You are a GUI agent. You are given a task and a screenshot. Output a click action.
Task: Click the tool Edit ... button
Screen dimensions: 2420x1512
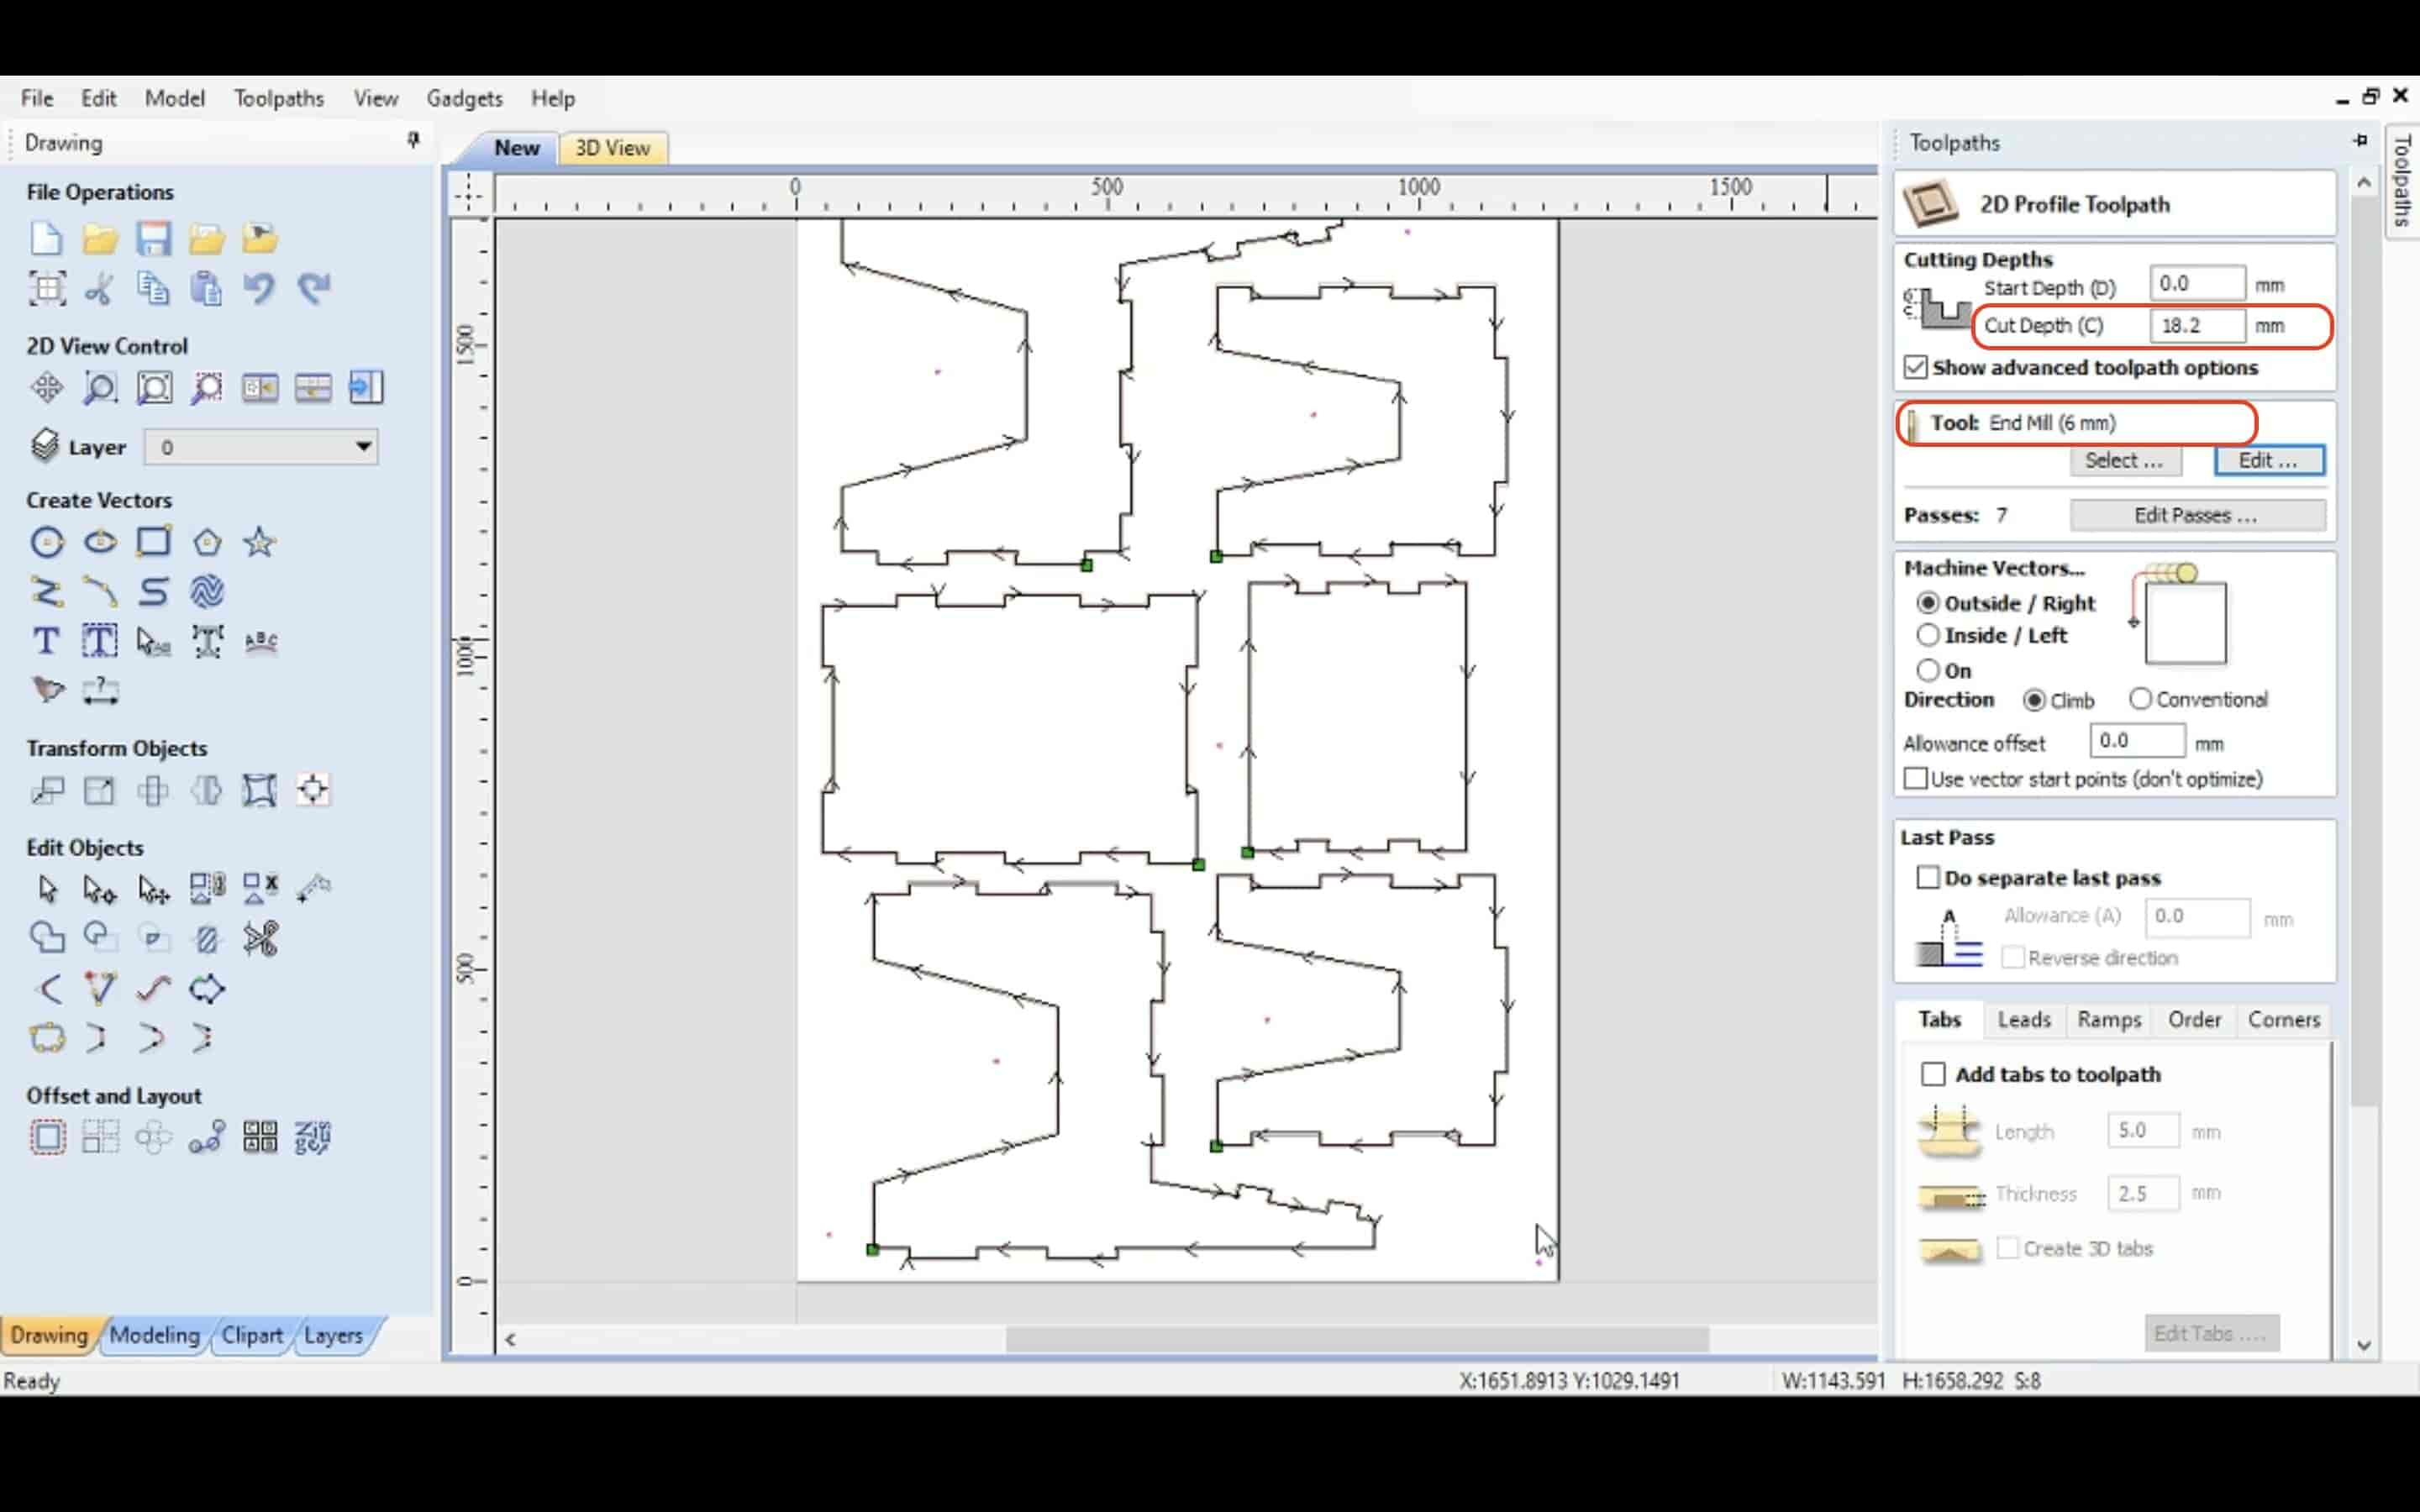click(x=2269, y=460)
